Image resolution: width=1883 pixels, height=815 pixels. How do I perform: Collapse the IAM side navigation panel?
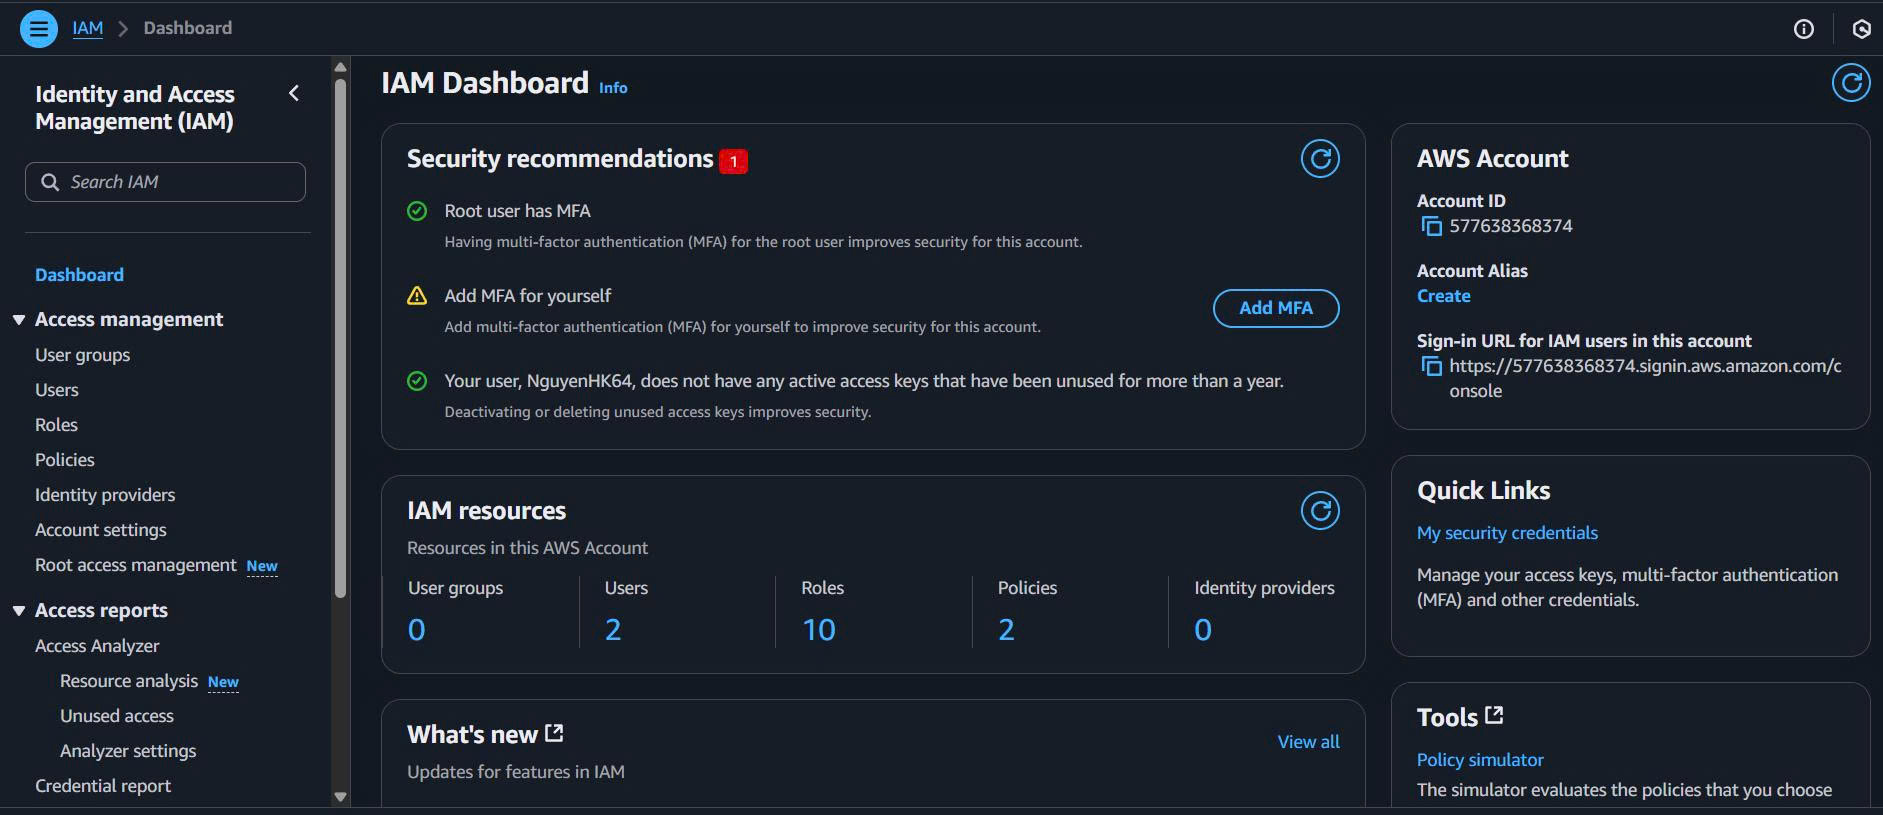294,93
